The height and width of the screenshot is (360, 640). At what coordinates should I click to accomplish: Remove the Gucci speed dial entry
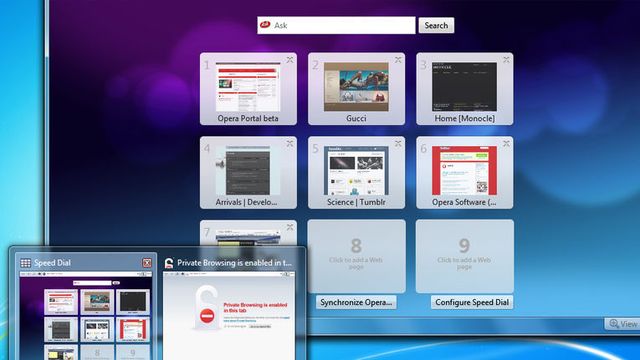coord(398,60)
